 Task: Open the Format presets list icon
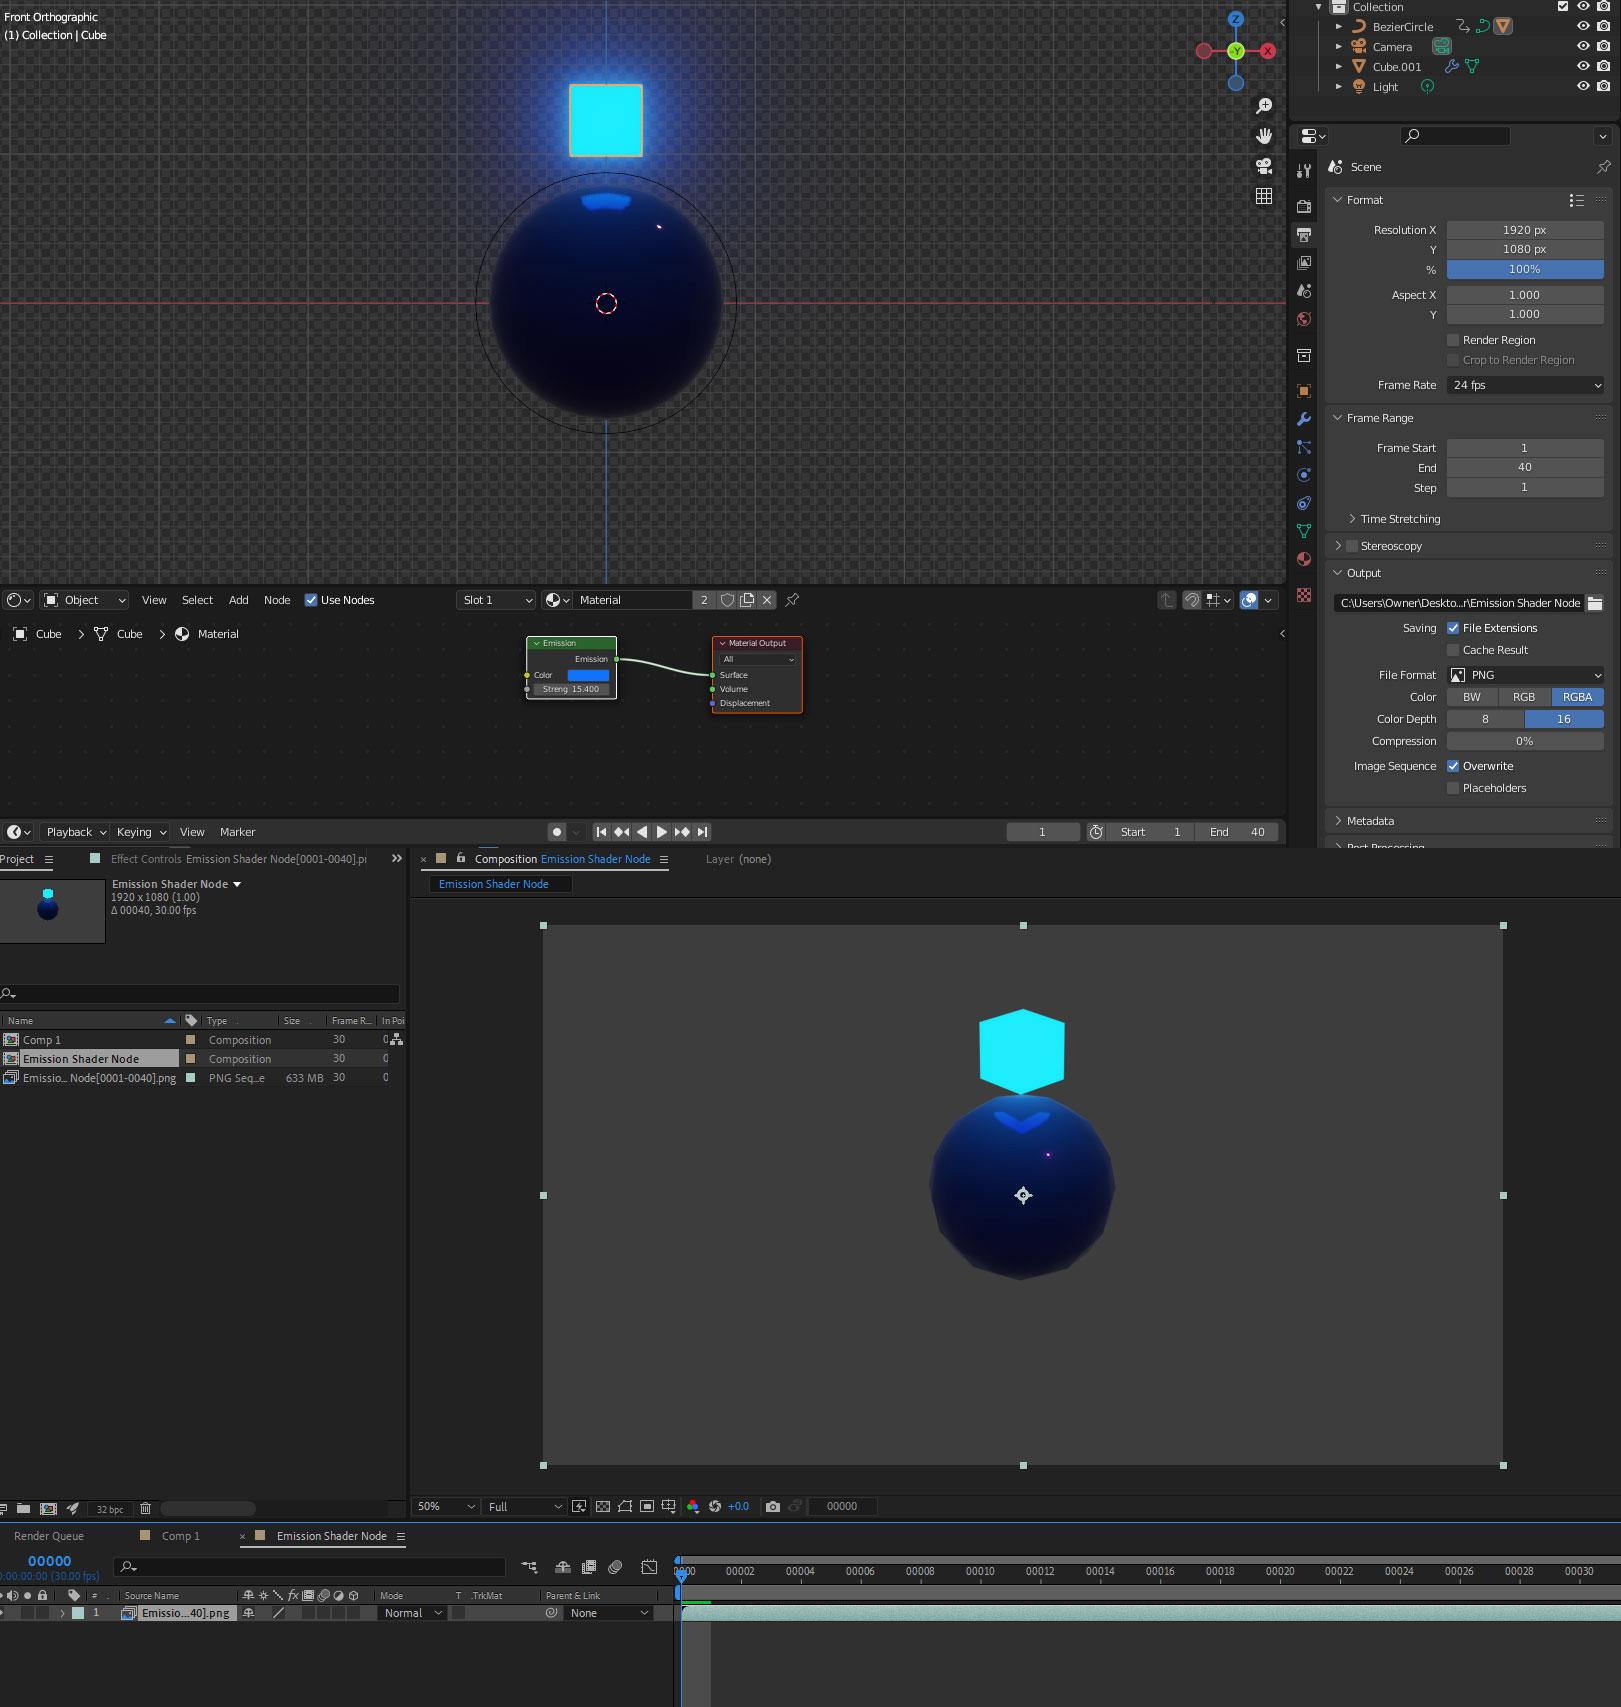pyautogui.click(x=1577, y=200)
